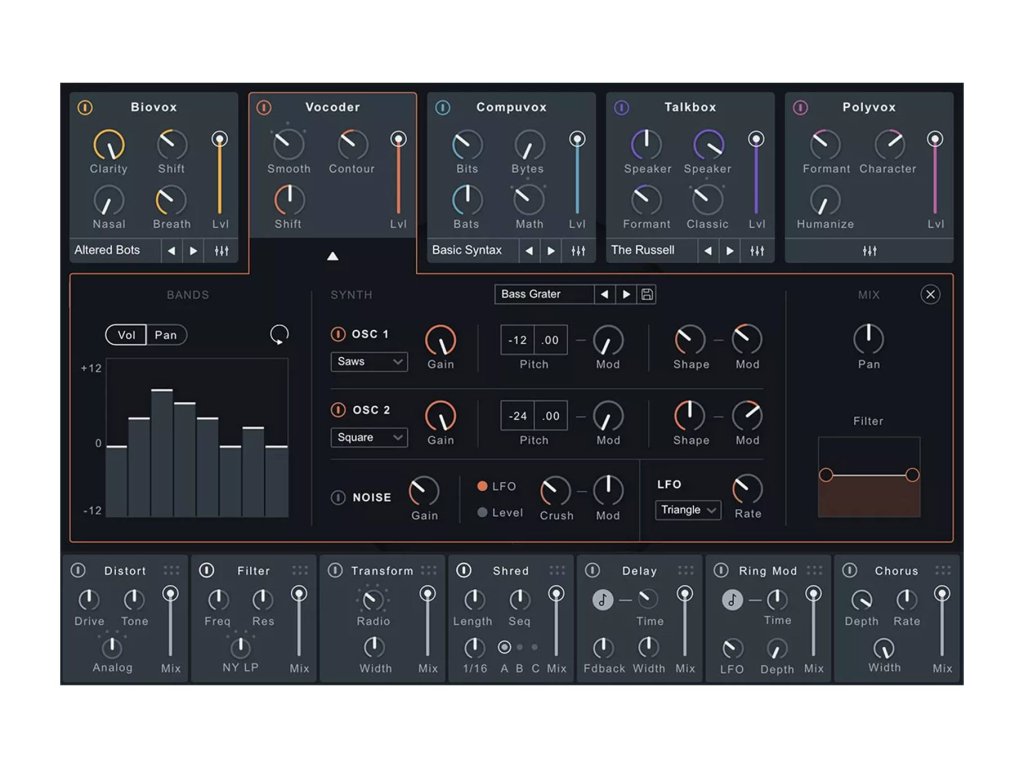Image resolution: width=1024 pixels, height=768 pixels.
Task: Click the save preset floppy disk icon
Action: click(x=647, y=294)
